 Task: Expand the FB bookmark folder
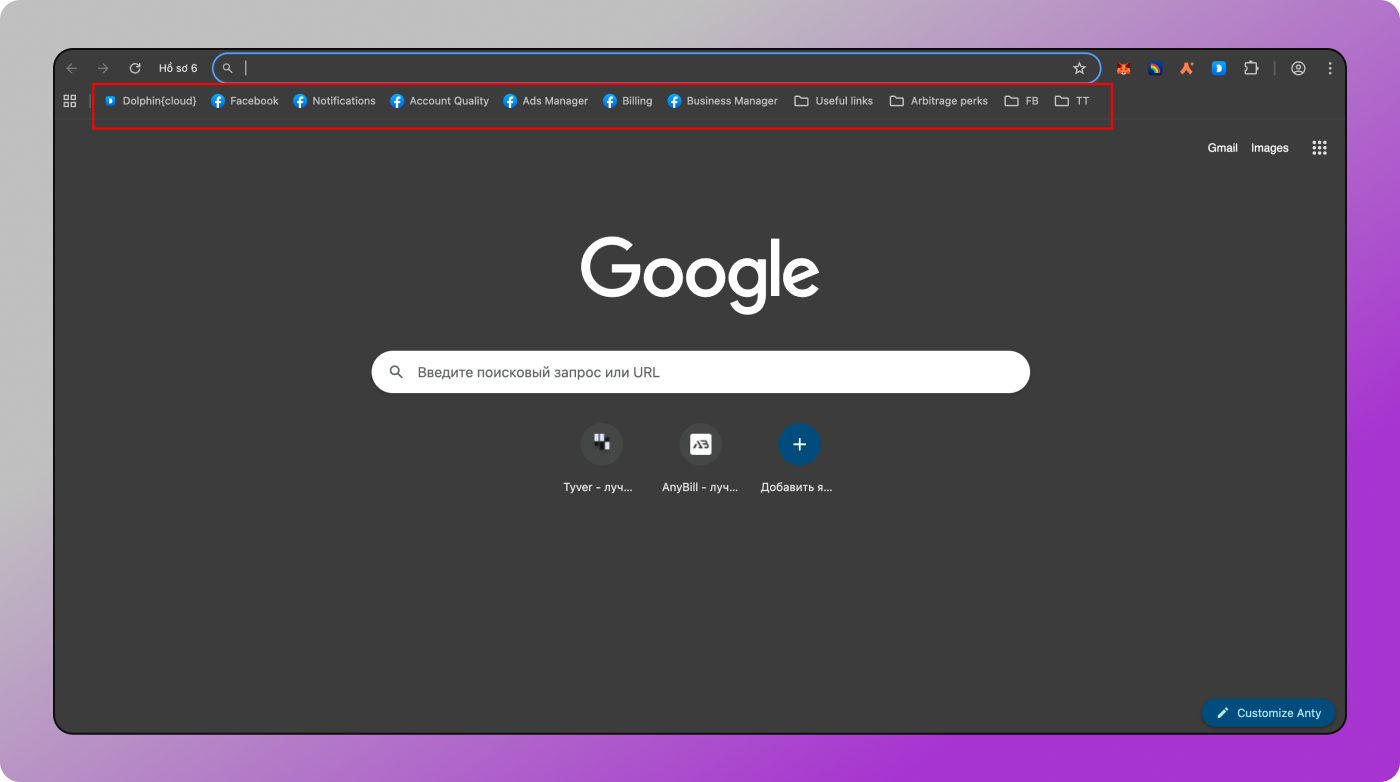[1021, 101]
